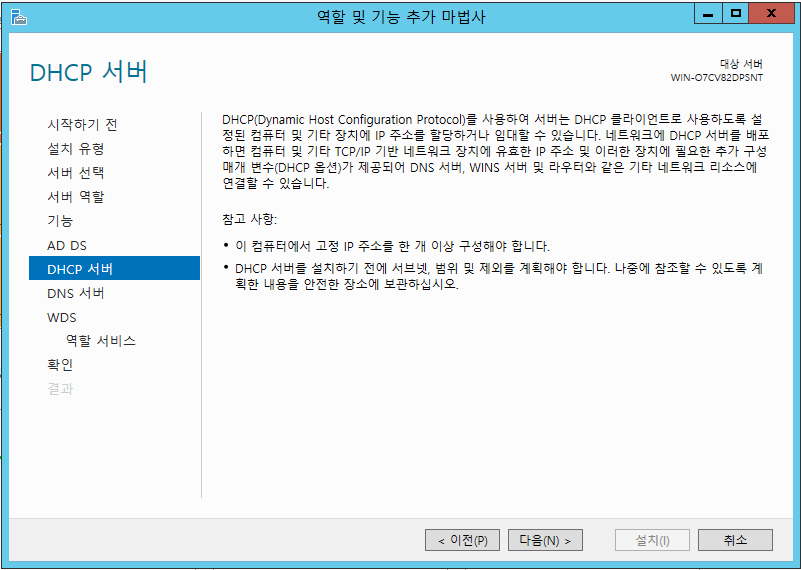Select the highlighted DHCP 서버 sidebar item
801x570 pixels.
point(80,269)
